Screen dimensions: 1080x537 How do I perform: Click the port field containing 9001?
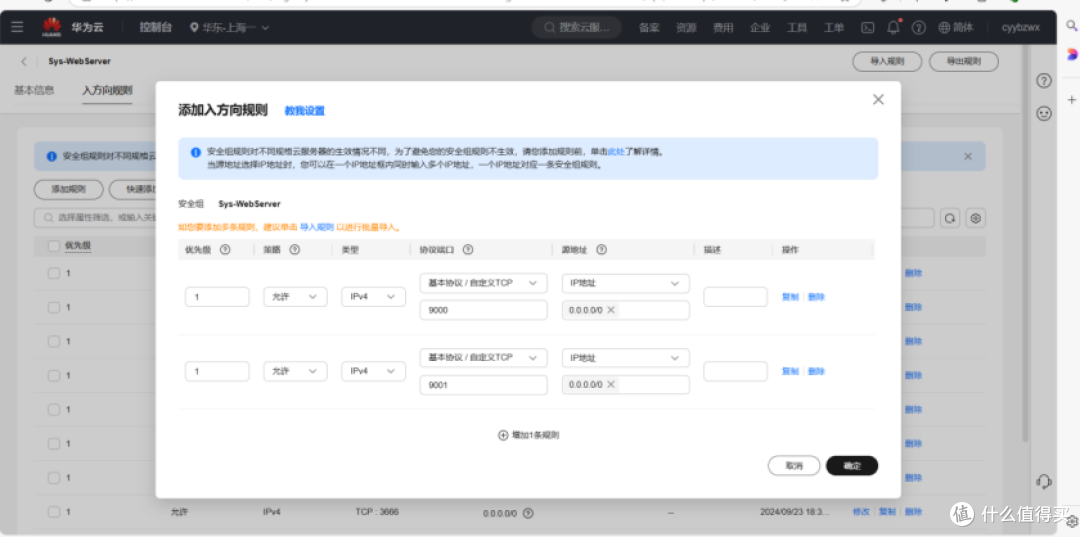pos(484,385)
